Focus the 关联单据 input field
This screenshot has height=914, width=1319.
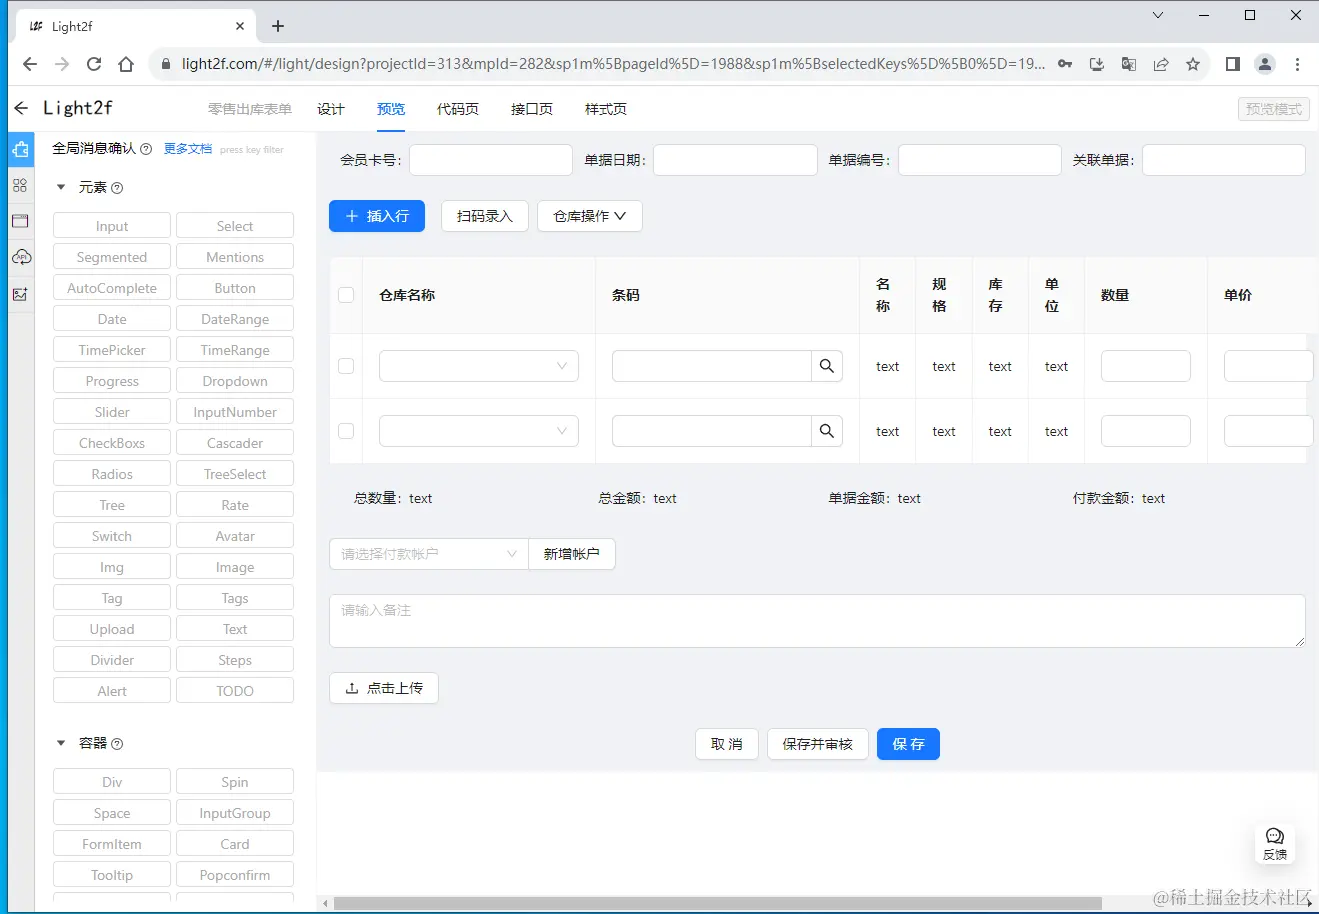tap(1224, 160)
